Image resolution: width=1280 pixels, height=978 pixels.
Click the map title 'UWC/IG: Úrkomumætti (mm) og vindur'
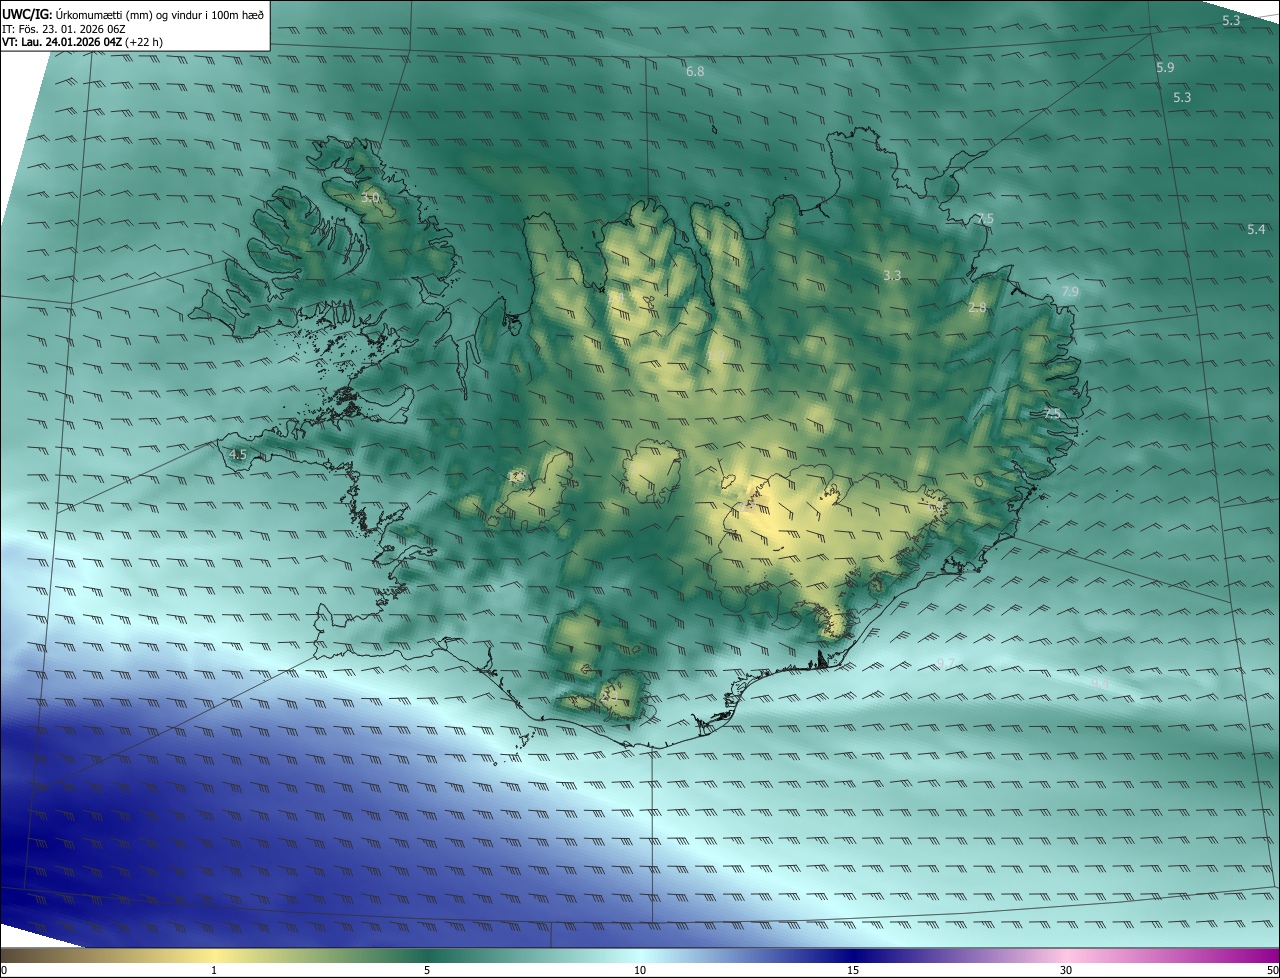133,14
